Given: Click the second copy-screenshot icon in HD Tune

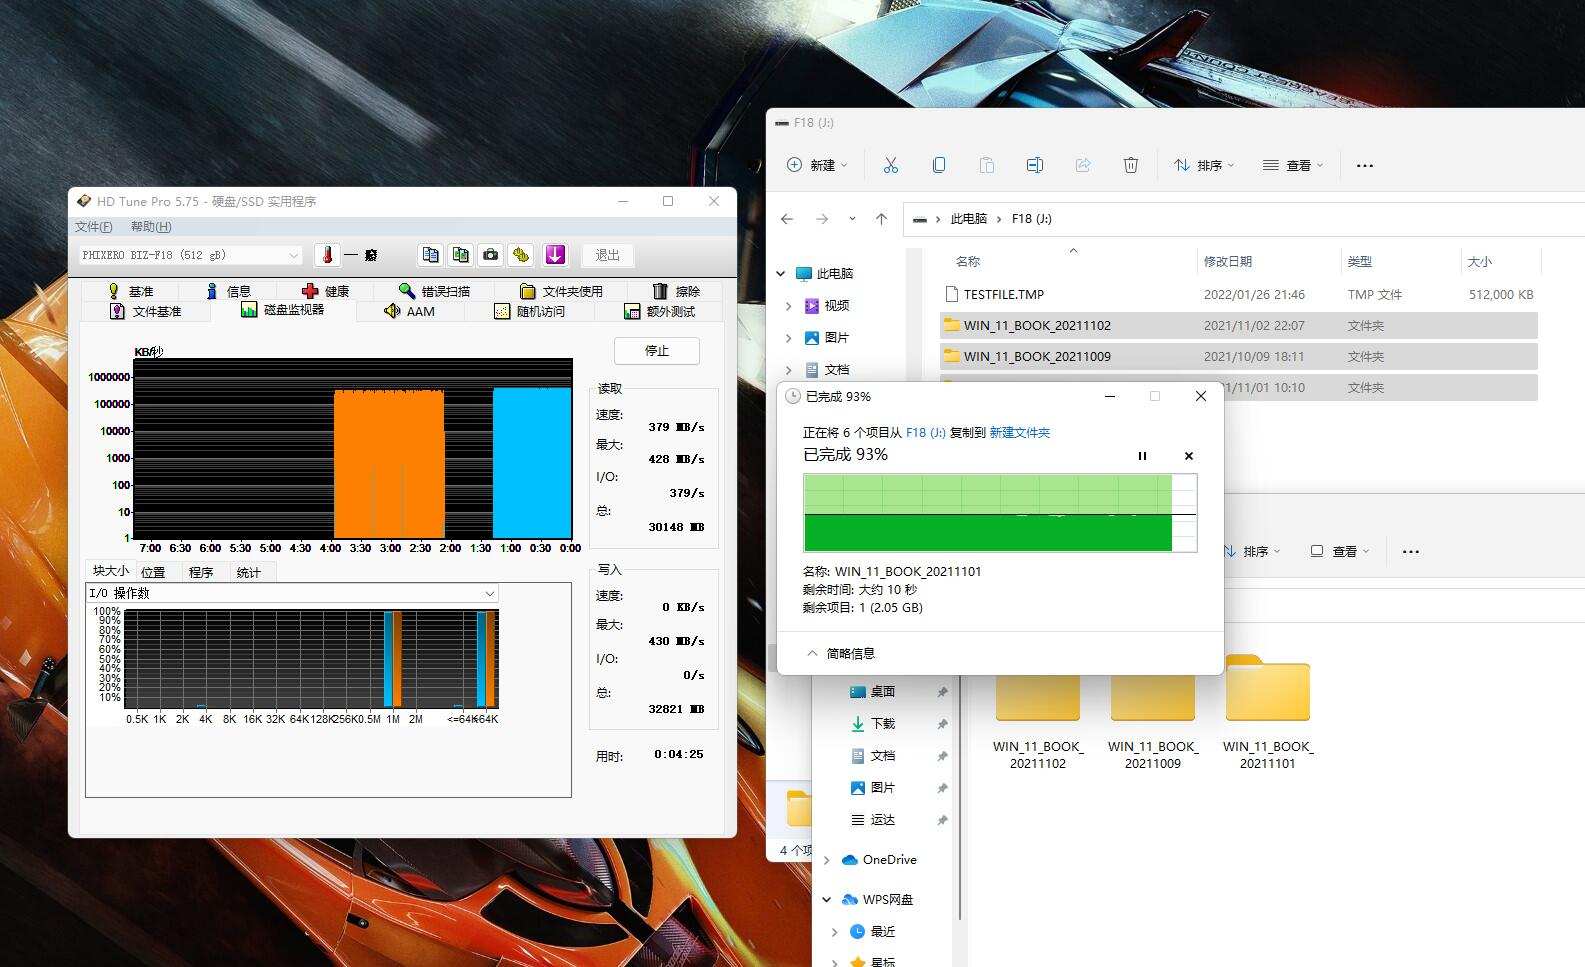Looking at the screenshot, I should (460, 255).
